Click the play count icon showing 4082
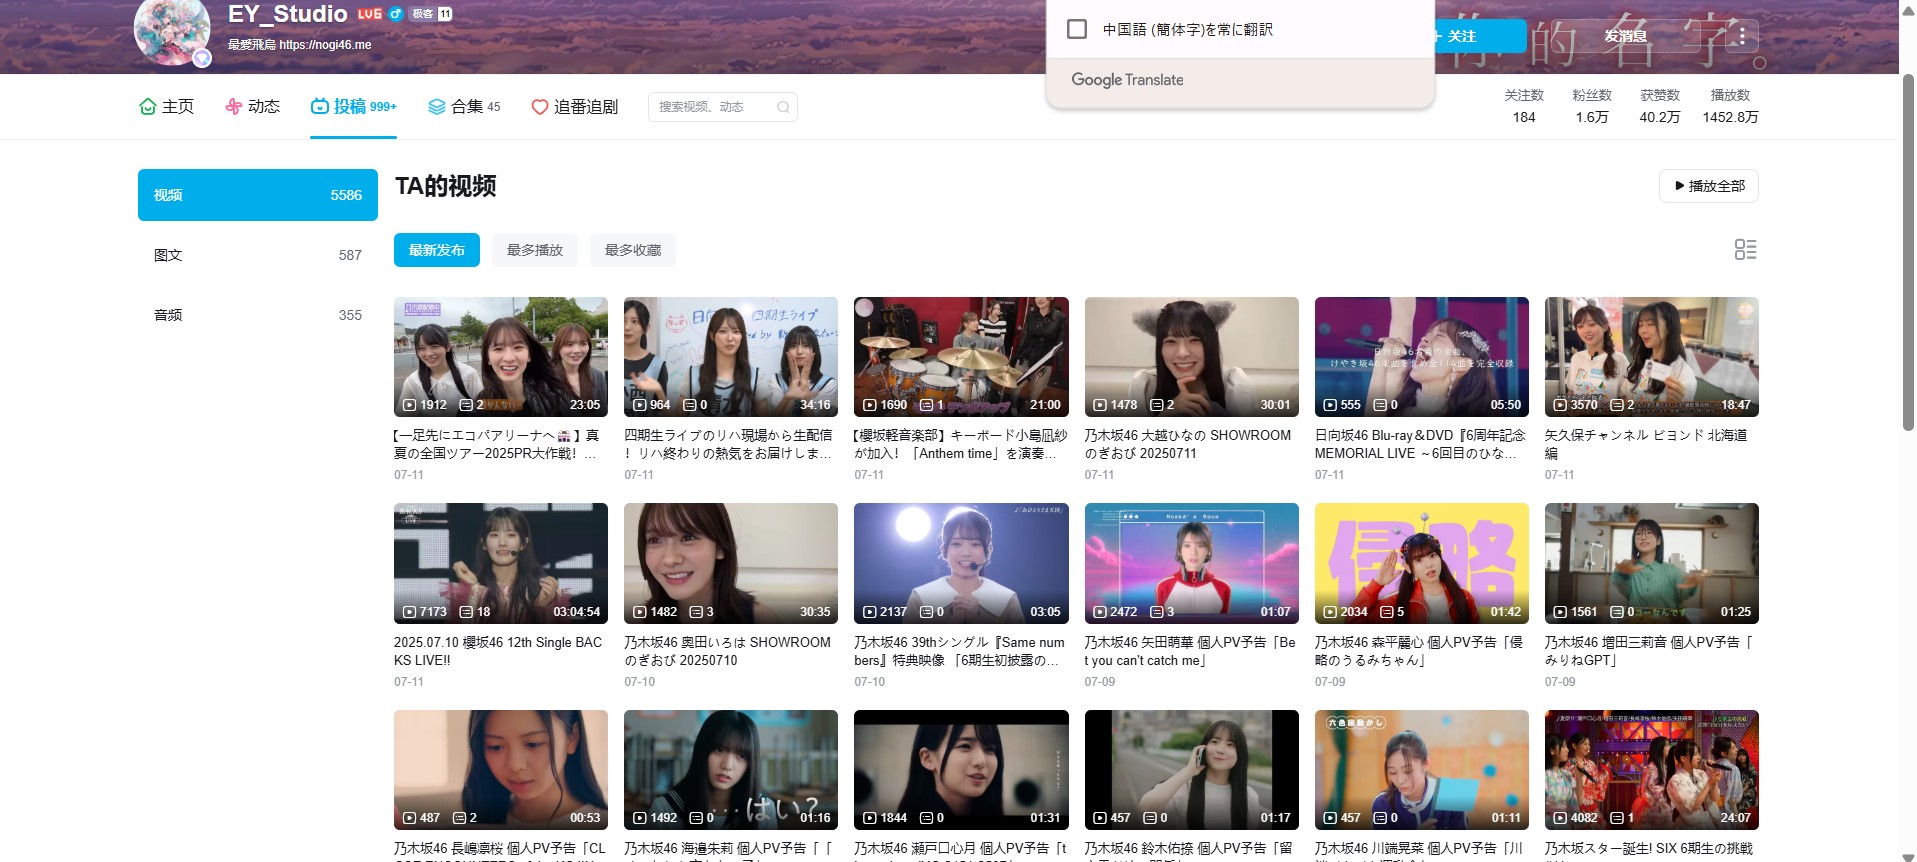The width and height of the screenshot is (1917, 862). 1560,818
